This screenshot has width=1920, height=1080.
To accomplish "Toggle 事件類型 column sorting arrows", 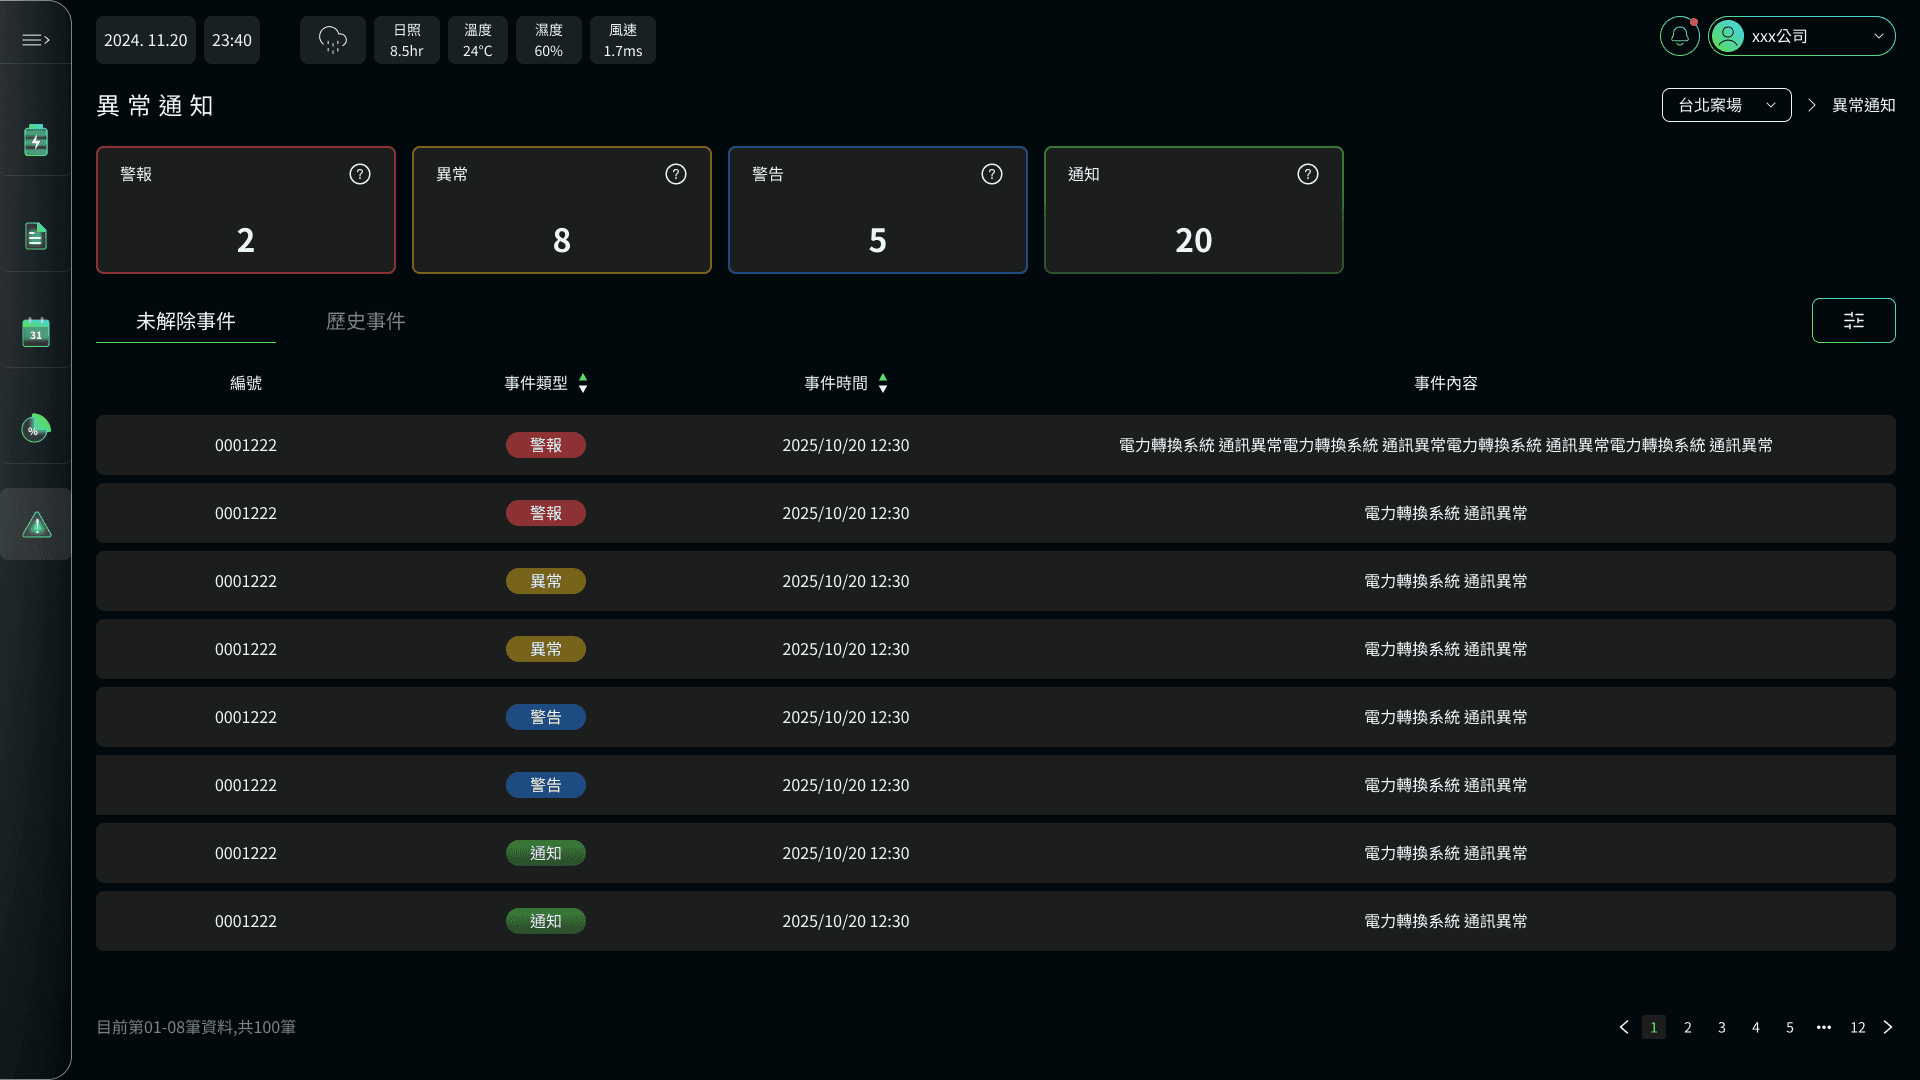I will [x=583, y=383].
